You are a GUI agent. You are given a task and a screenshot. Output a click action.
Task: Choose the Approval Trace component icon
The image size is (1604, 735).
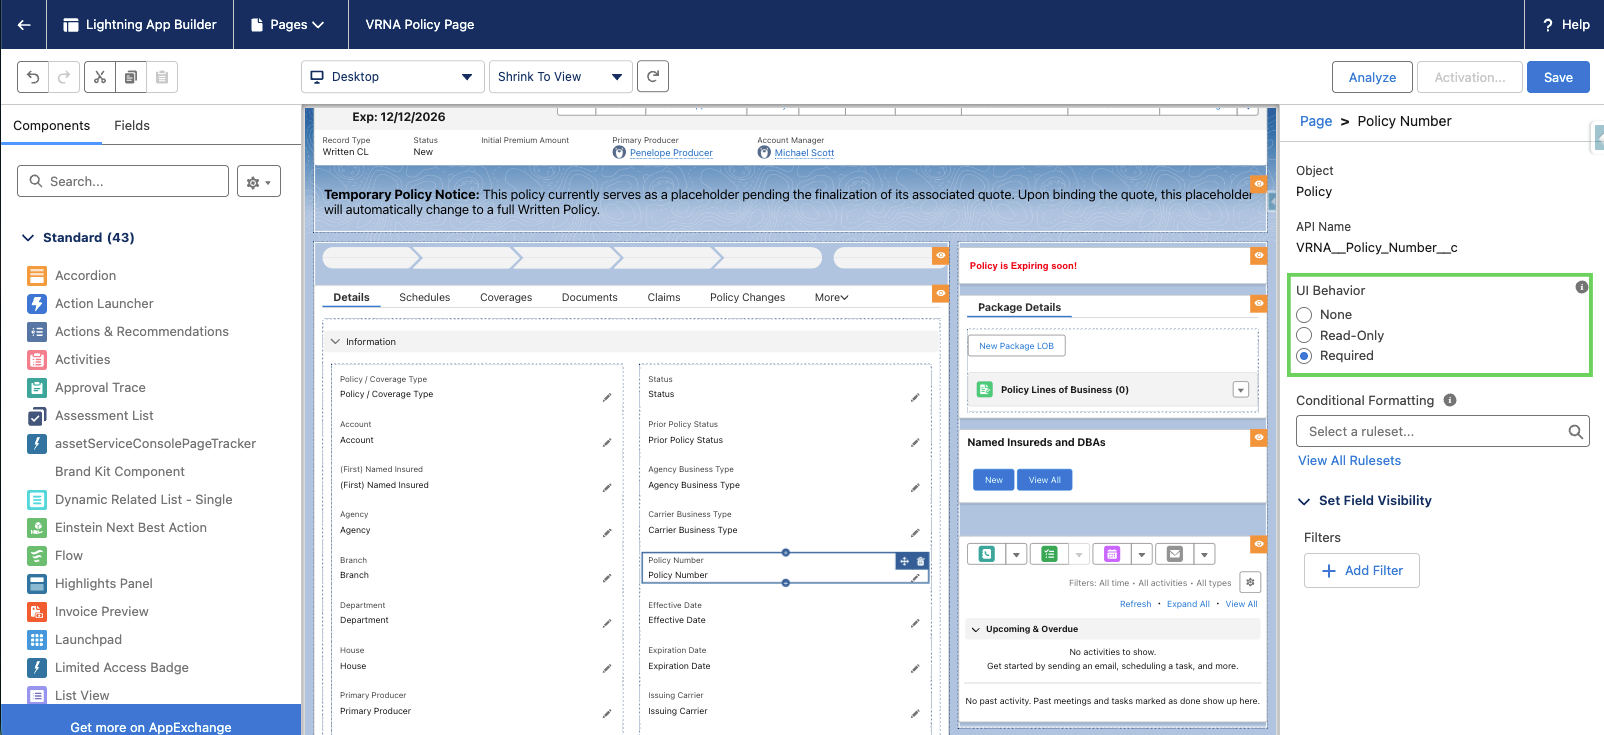pos(37,388)
